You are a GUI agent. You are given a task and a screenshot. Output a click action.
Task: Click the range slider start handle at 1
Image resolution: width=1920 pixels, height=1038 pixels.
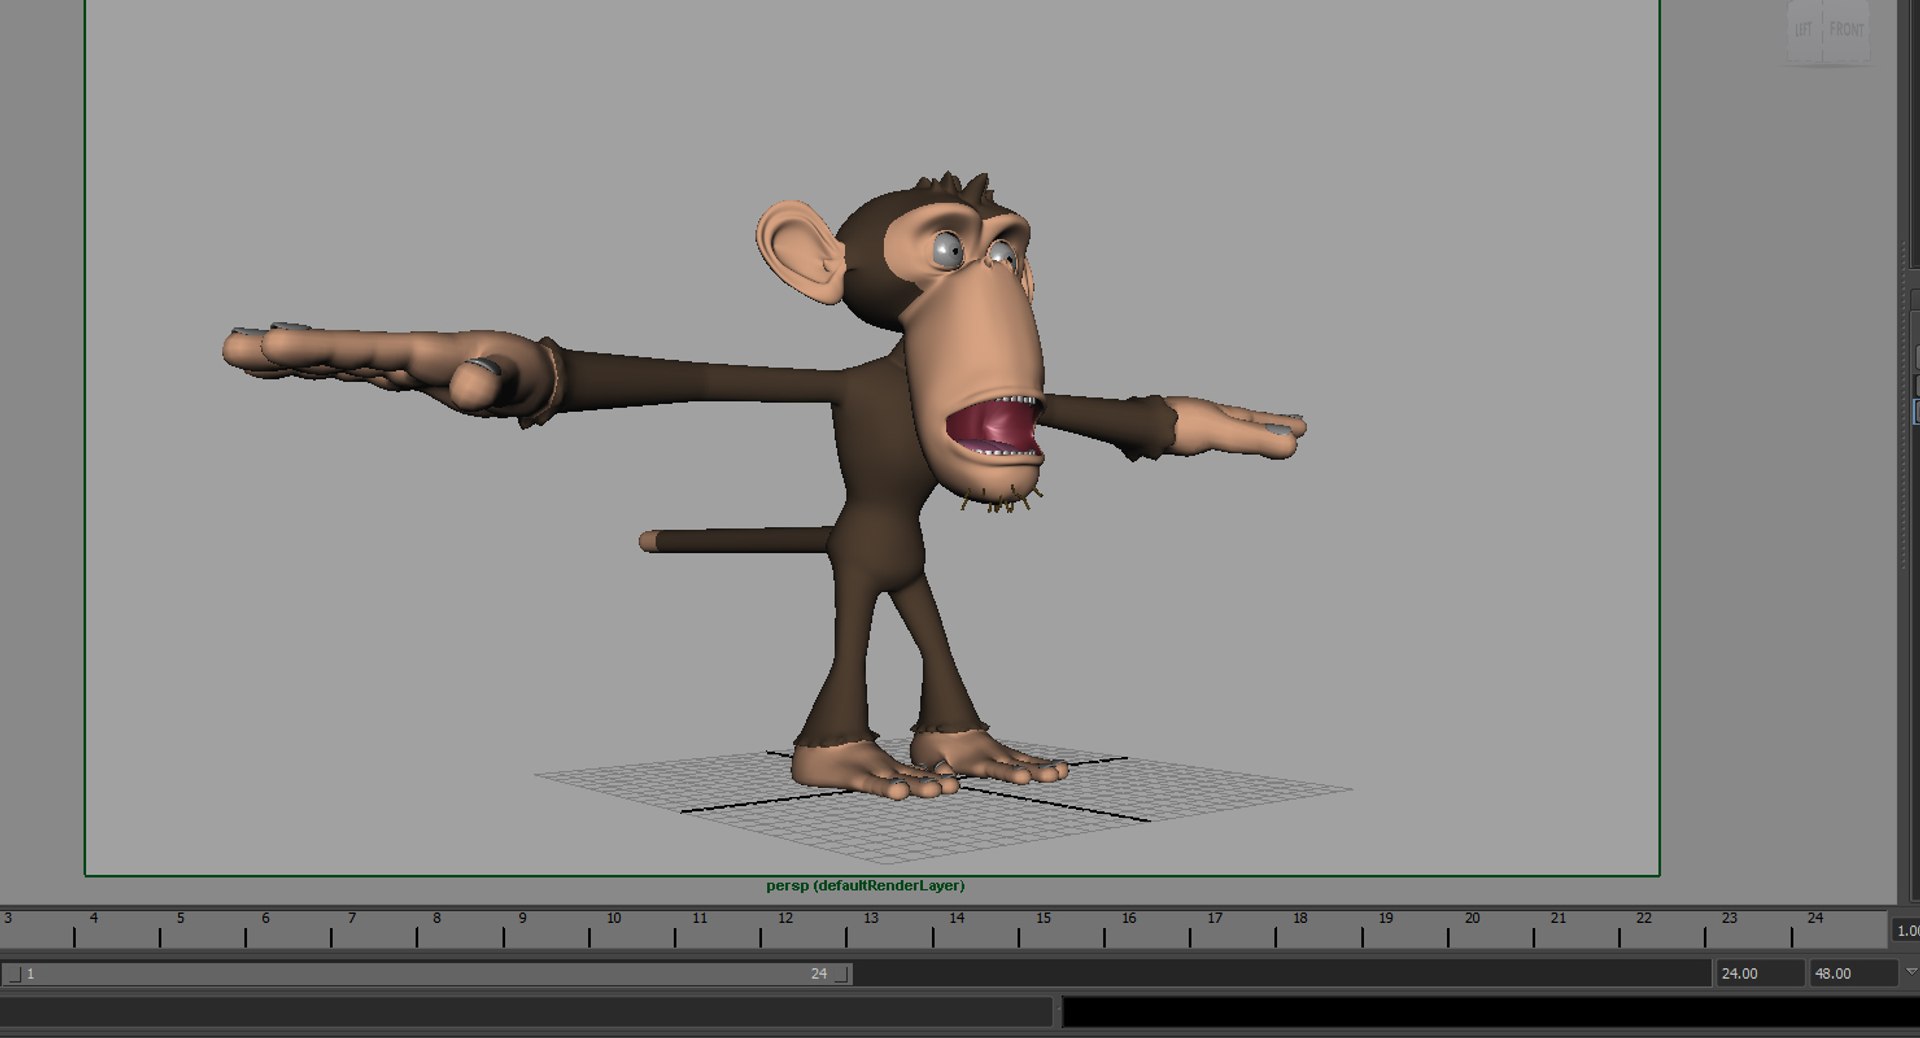(x=13, y=974)
